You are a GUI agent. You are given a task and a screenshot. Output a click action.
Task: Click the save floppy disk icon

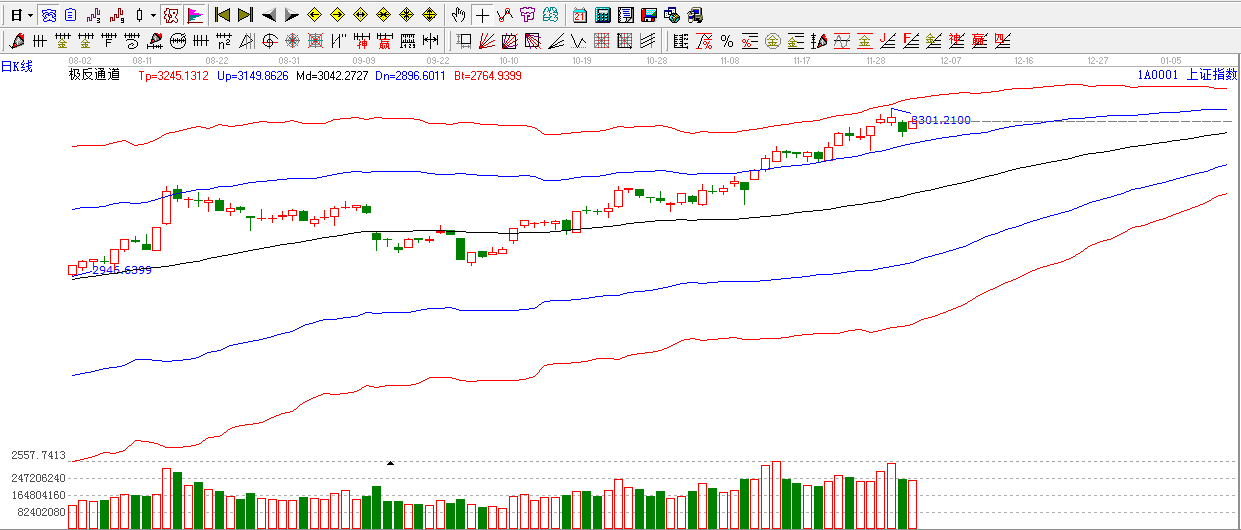pos(648,15)
